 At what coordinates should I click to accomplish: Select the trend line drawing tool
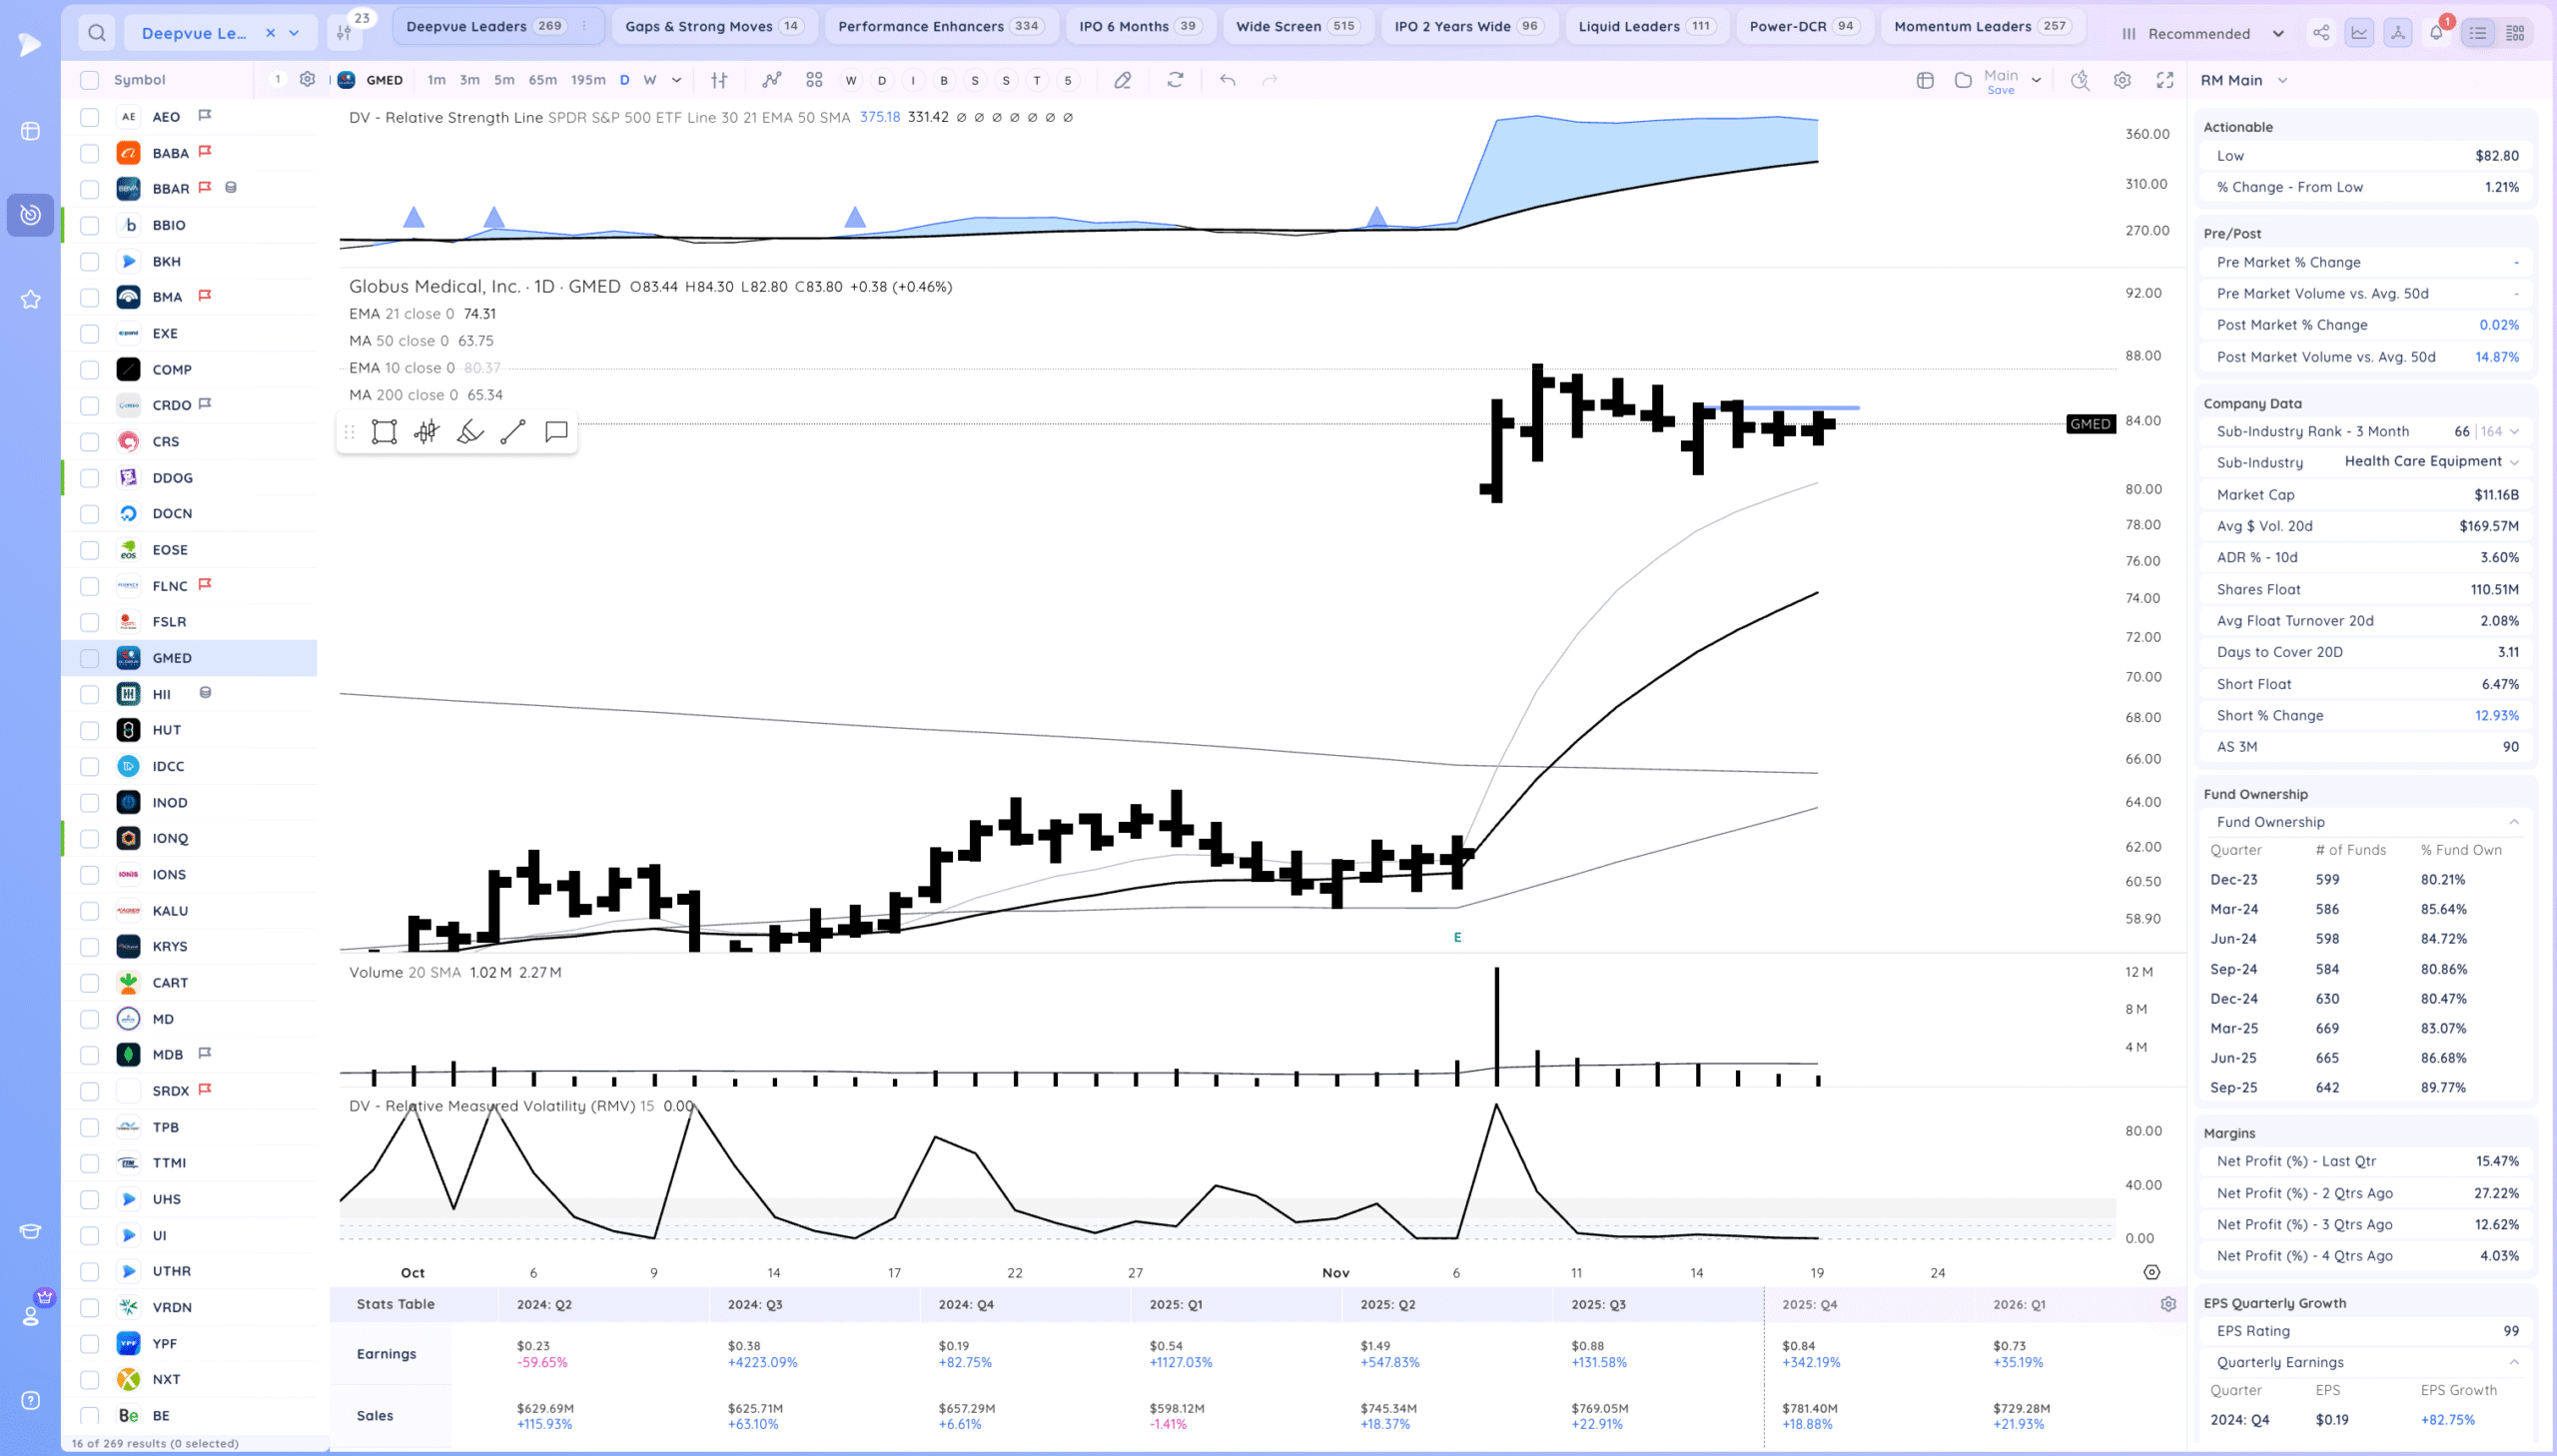[513, 432]
